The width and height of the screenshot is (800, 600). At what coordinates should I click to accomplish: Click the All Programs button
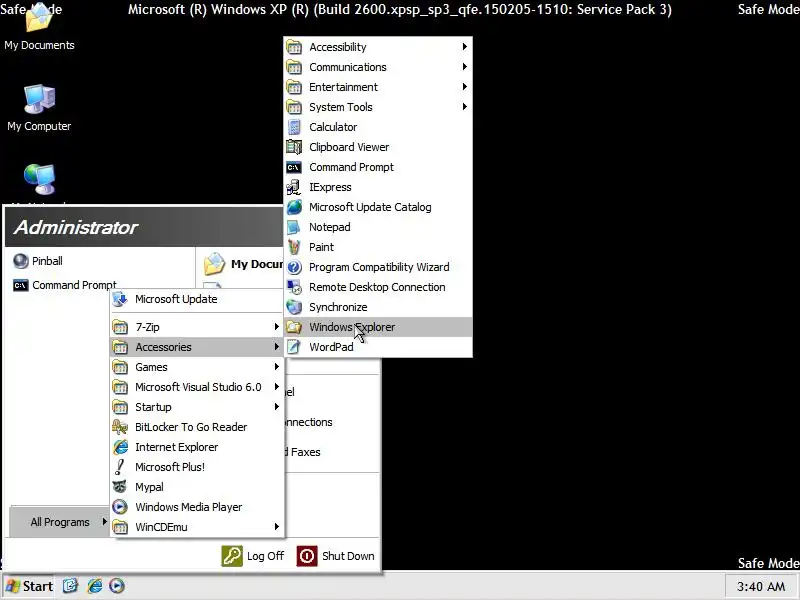tap(60, 522)
